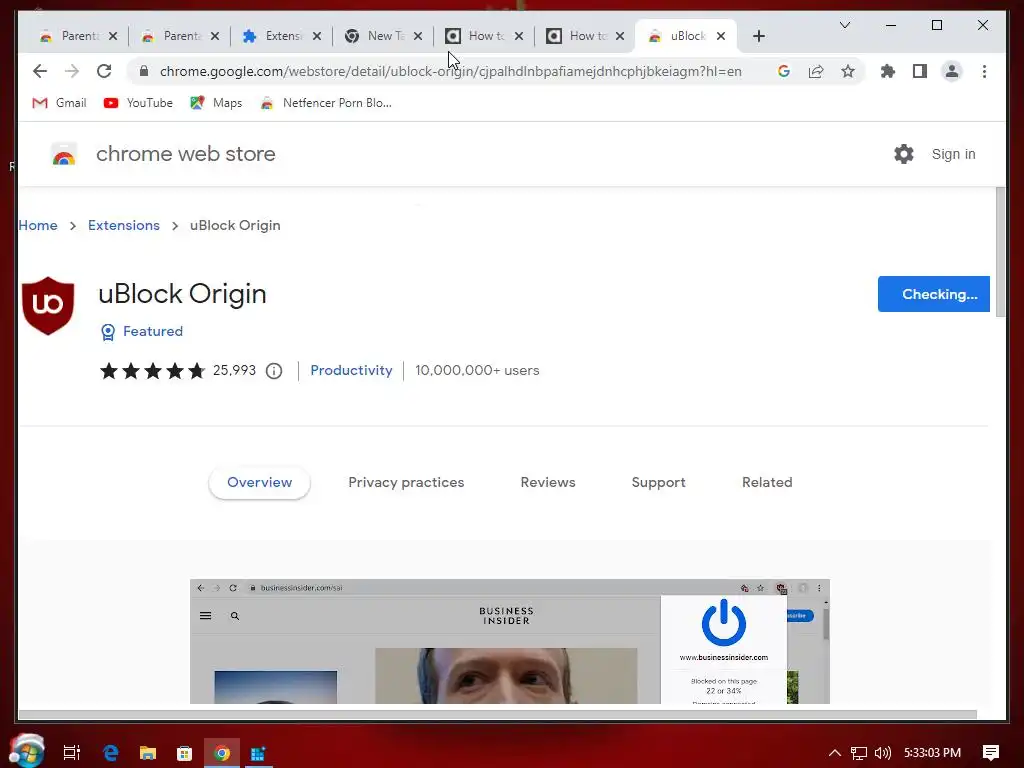Show hidden tray icons chevron
Screen dimensions: 1024x768
click(835, 753)
